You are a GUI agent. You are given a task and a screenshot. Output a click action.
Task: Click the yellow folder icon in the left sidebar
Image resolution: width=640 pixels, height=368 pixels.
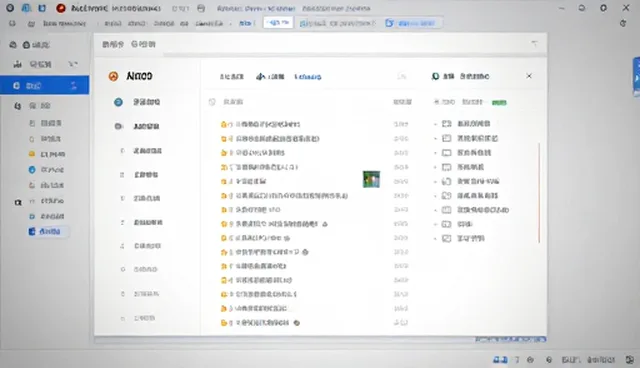31,154
